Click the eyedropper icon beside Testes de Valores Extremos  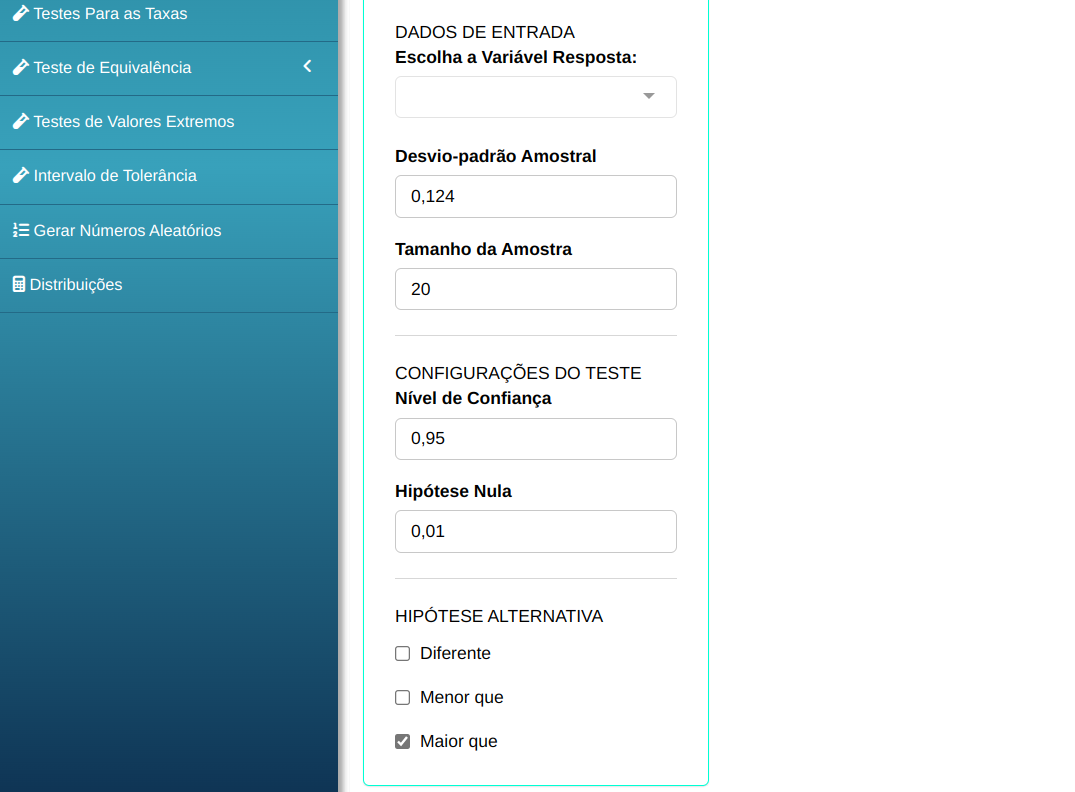[20, 122]
